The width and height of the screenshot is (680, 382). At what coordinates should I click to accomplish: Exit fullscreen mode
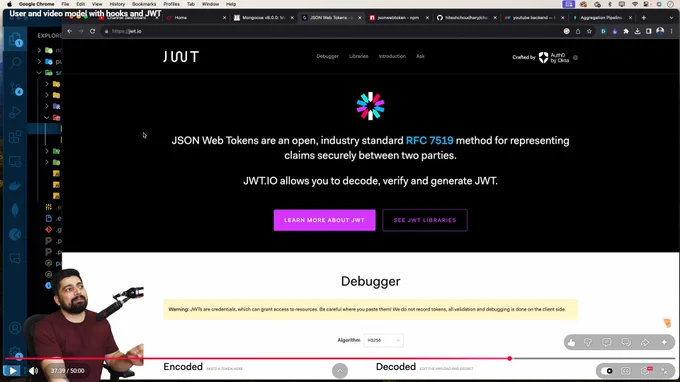coord(664,371)
